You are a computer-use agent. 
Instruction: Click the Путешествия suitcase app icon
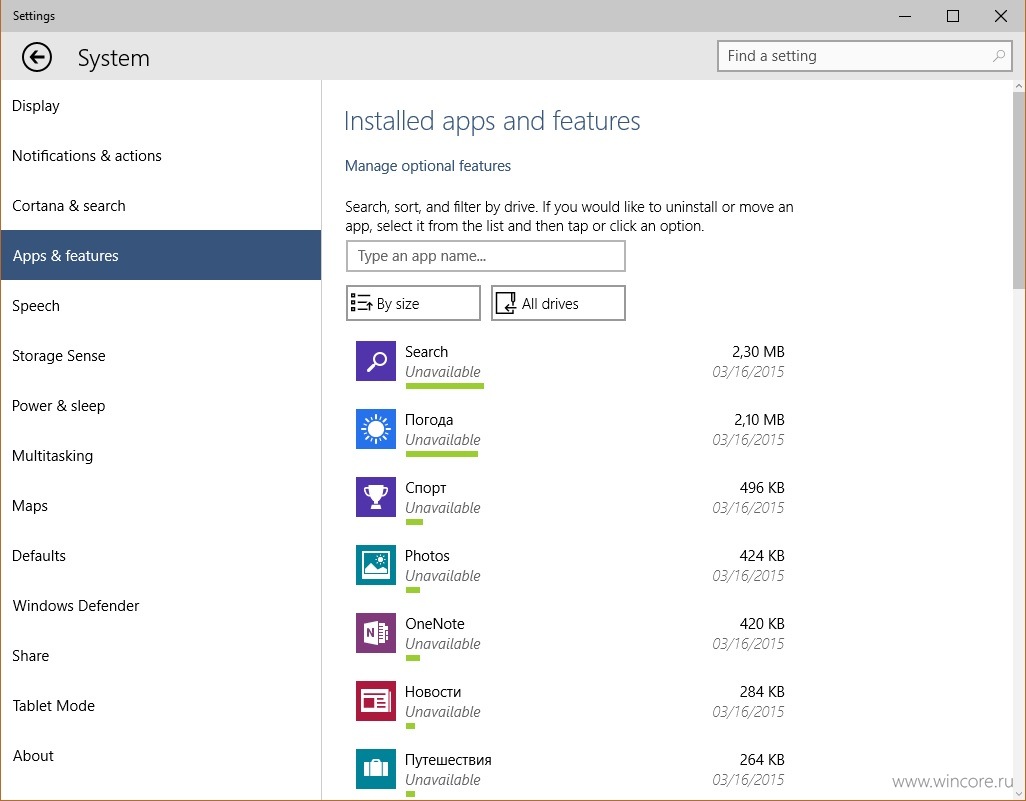click(x=376, y=769)
